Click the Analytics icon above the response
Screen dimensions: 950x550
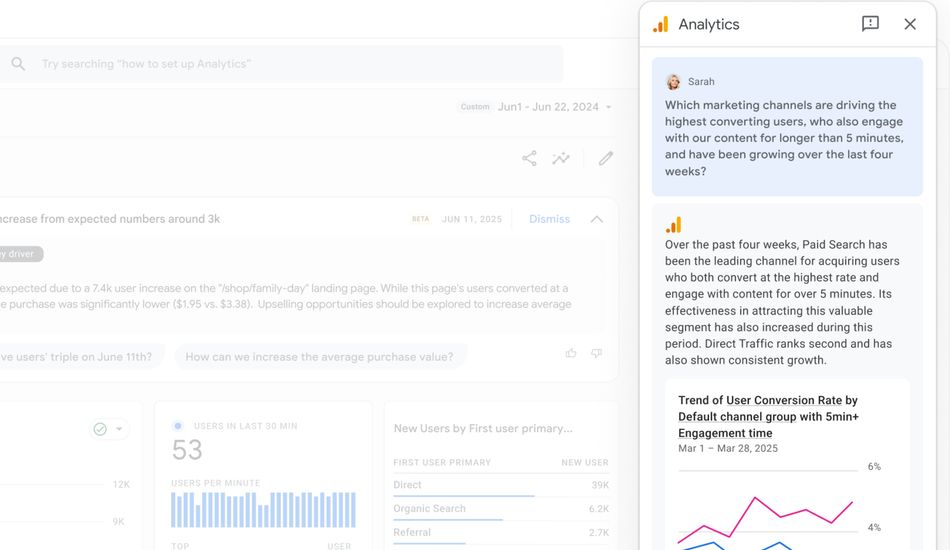tap(673, 225)
